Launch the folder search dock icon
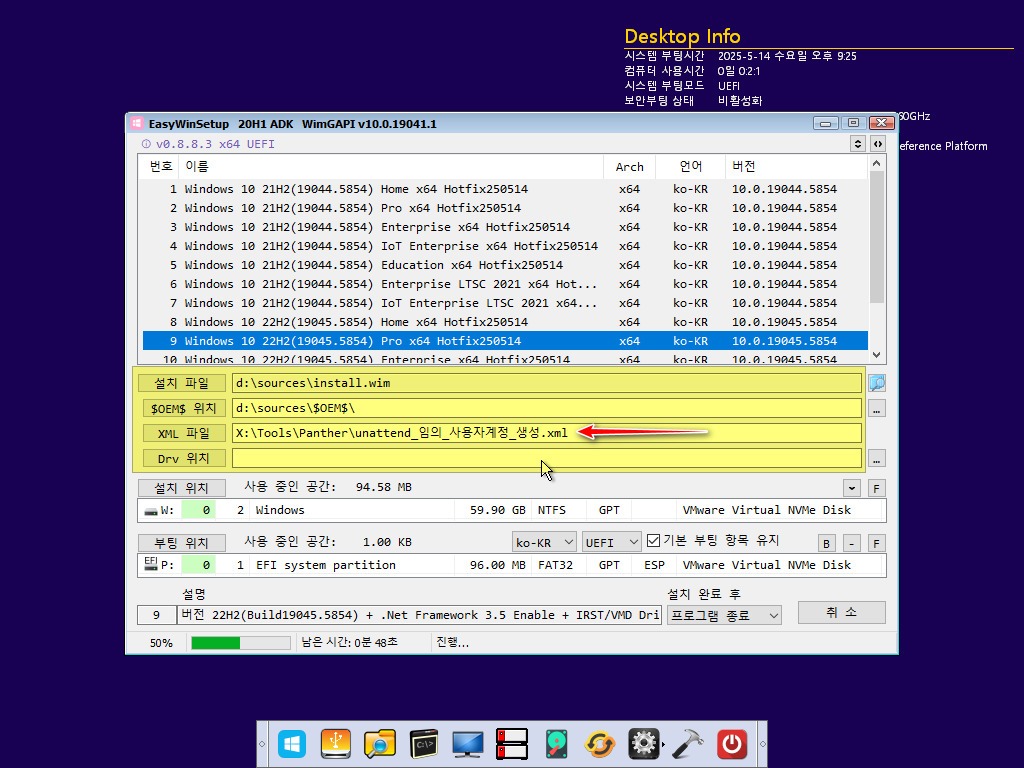The image size is (1024, 768). coord(379,744)
